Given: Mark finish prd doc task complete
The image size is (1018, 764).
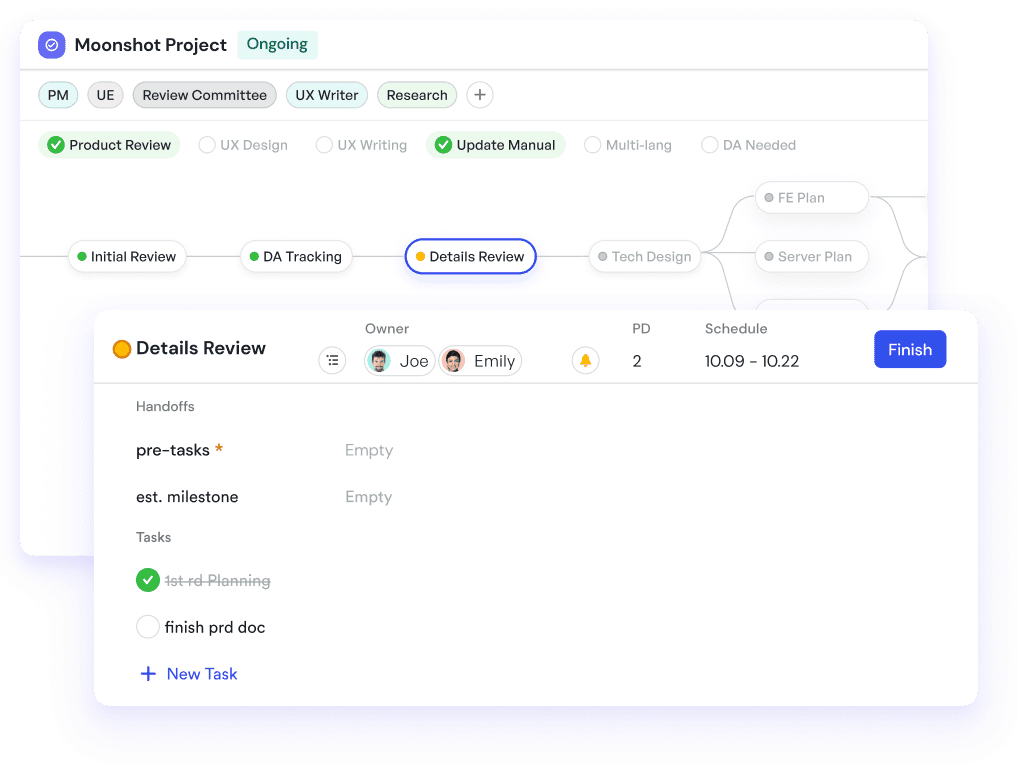Looking at the screenshot, I should (x=147, y=627).
